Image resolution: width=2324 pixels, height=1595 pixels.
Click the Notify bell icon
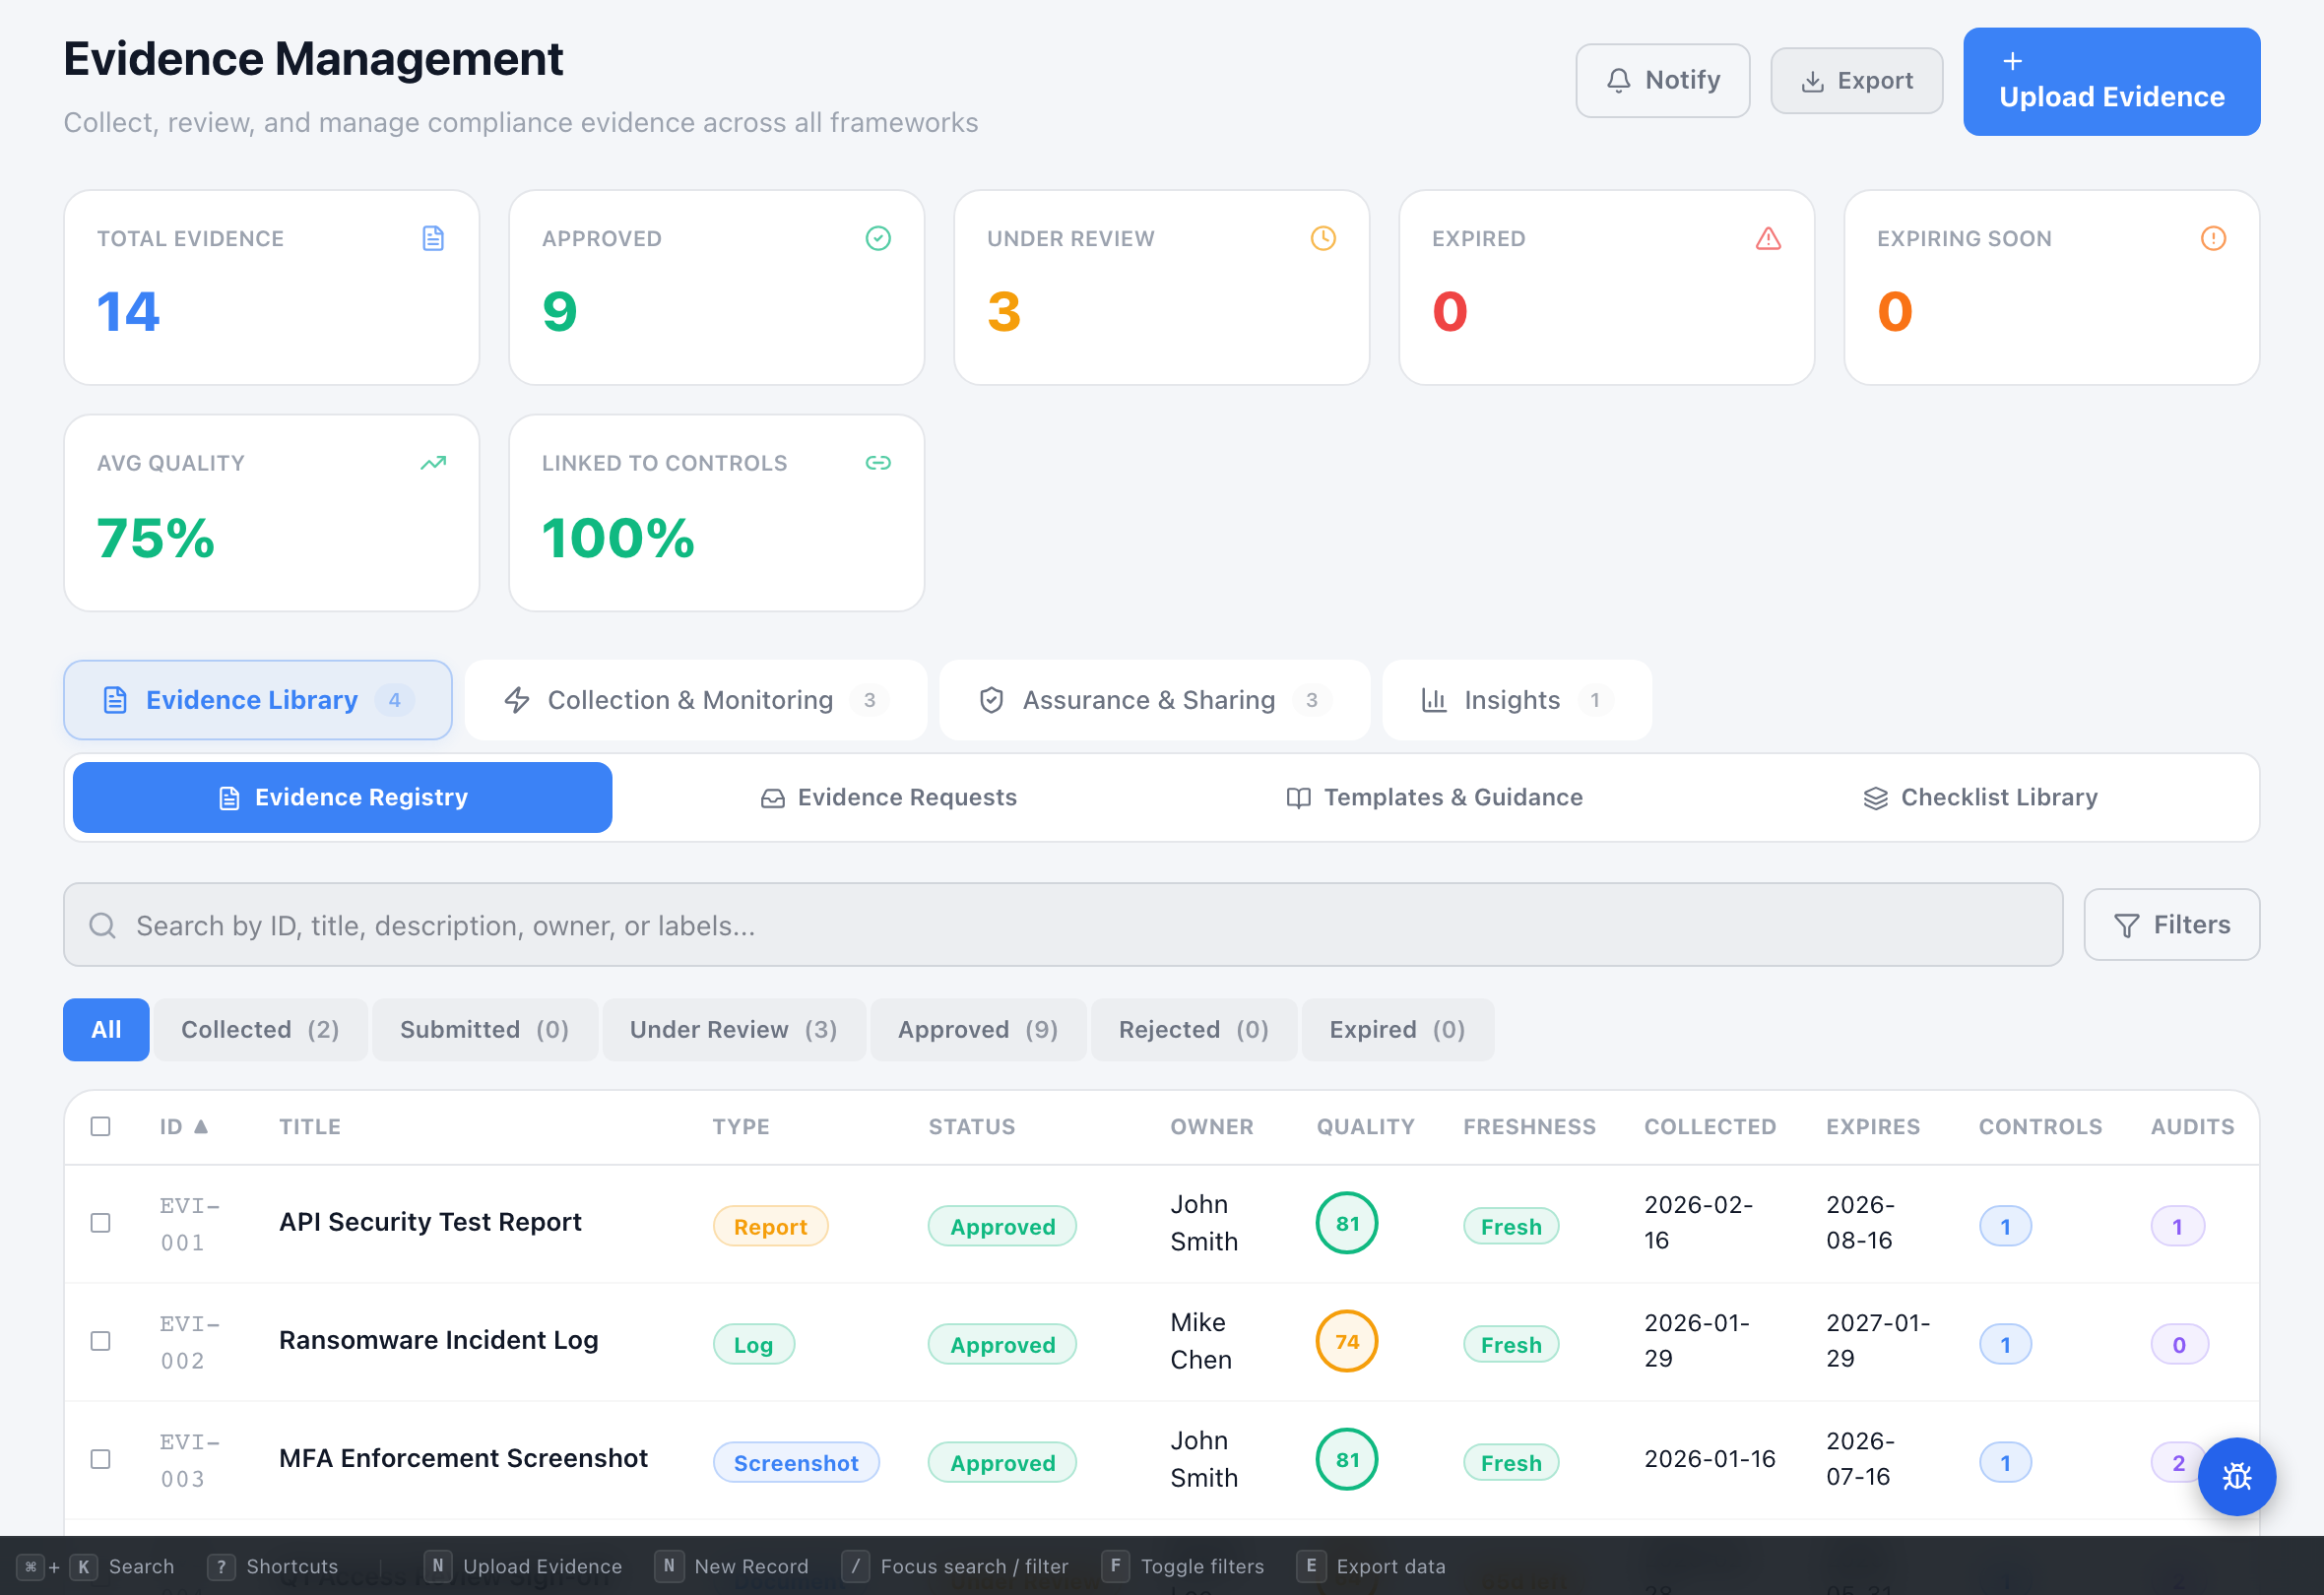(1620, 80)
